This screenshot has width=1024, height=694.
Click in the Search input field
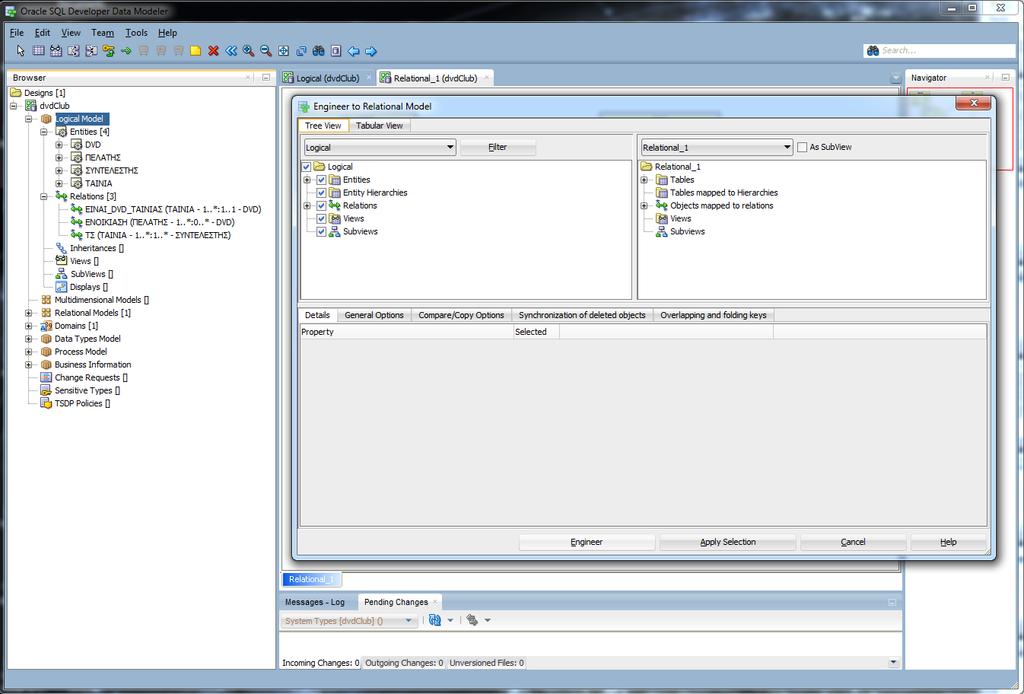click(x=947, y=50)
